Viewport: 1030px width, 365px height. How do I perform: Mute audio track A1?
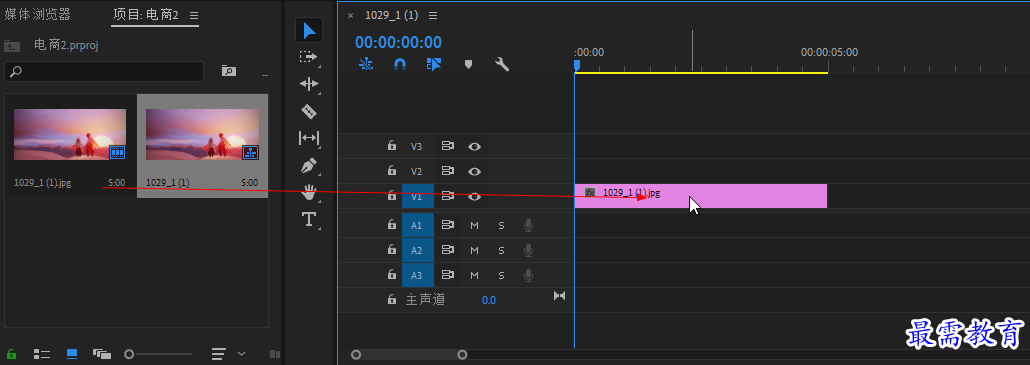tap(474, 225)
